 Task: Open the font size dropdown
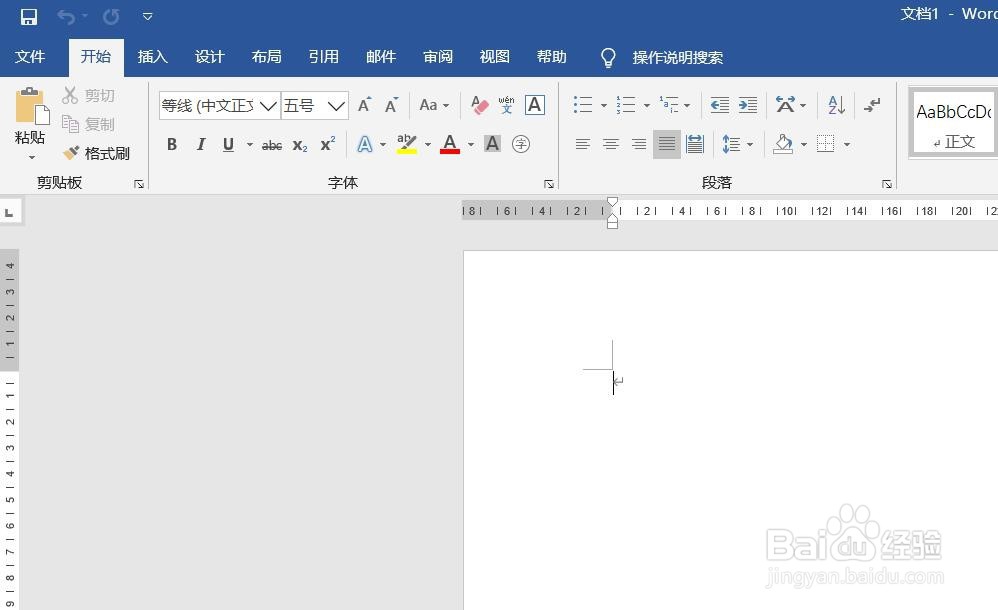336,105
